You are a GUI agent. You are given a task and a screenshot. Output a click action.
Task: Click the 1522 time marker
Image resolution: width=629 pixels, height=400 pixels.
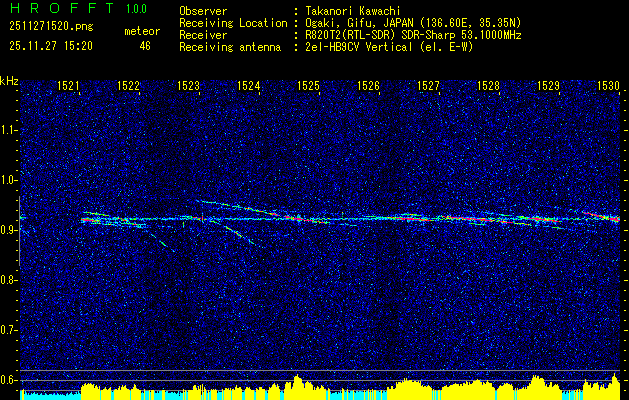click(x=128, y=85)
